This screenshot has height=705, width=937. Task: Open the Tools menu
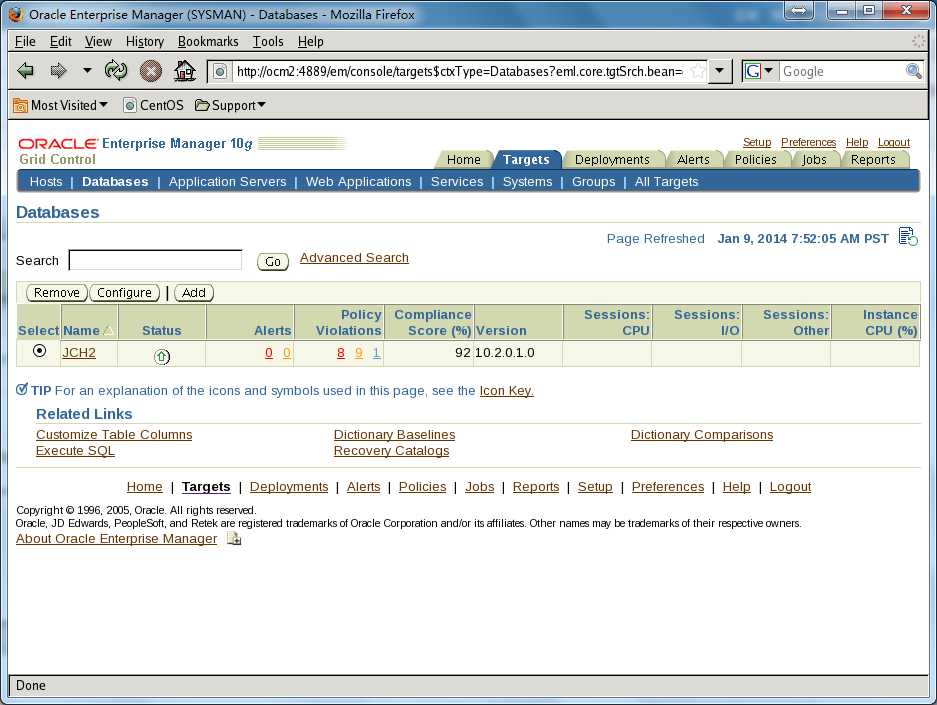pos(268,41)
